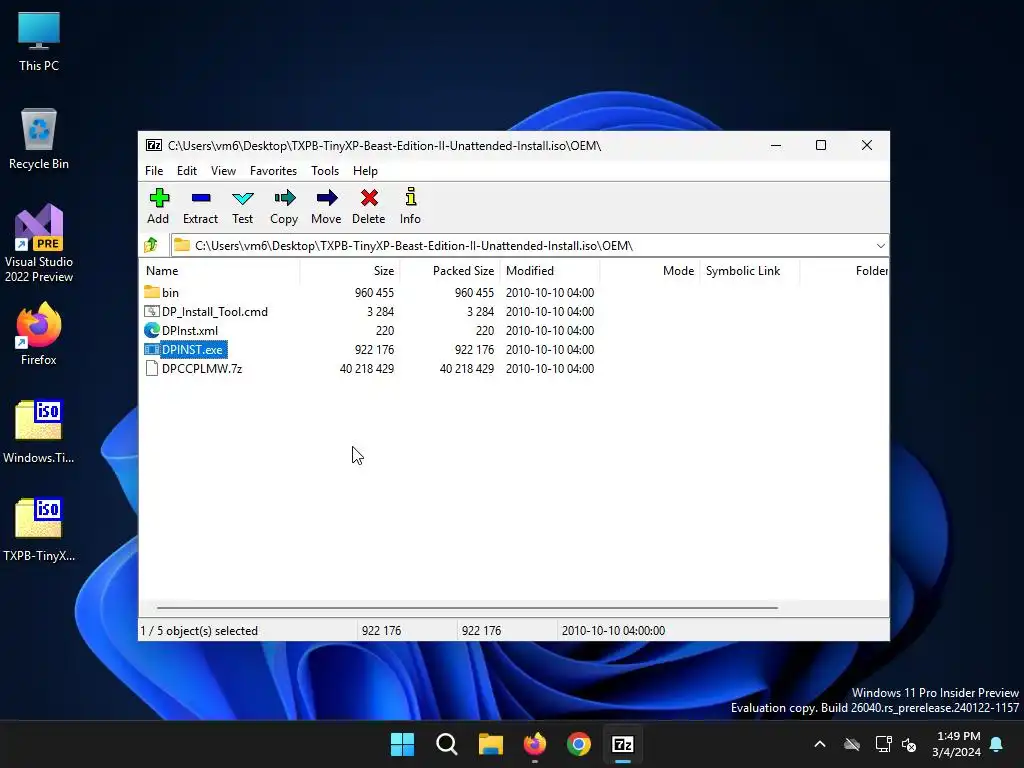Open the View menu

[x=223, y=170]
